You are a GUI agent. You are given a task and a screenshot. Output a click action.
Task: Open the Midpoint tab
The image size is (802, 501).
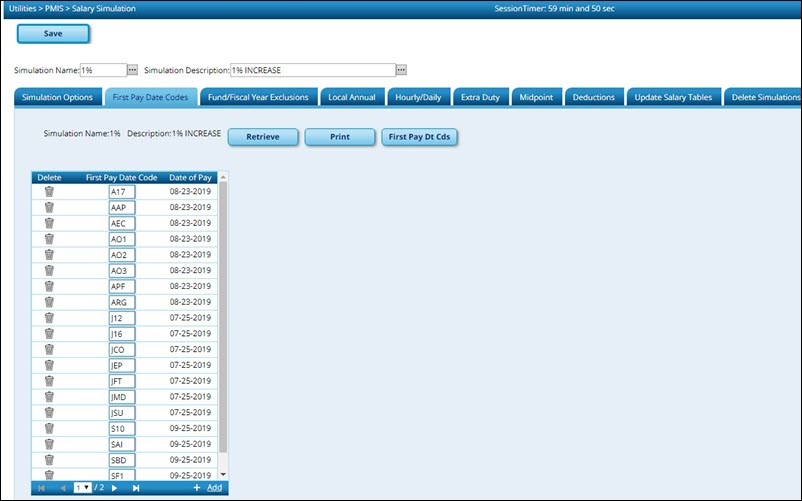(x=536, y=97)
